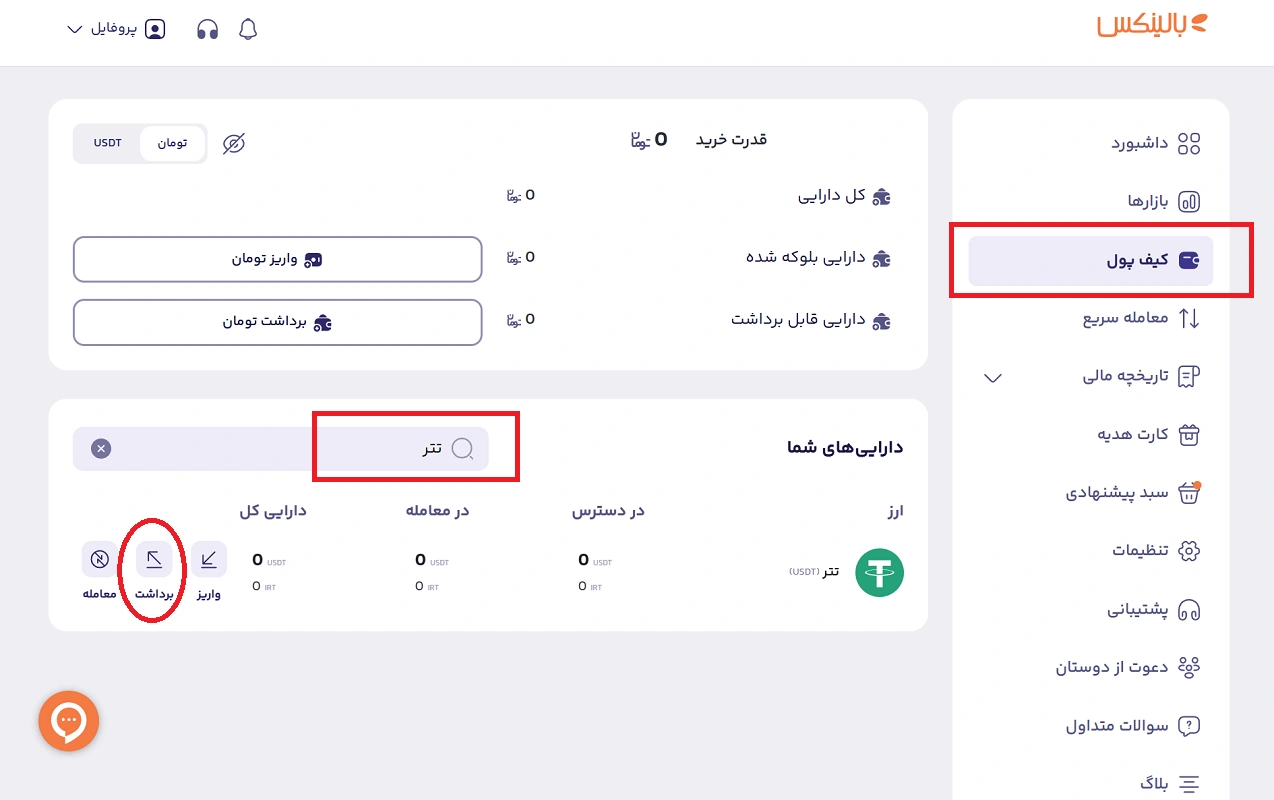Viewport: 1274px width, 800px height.
Task: Select the واریز deposit icon for Tether
Action: [209, 559]
